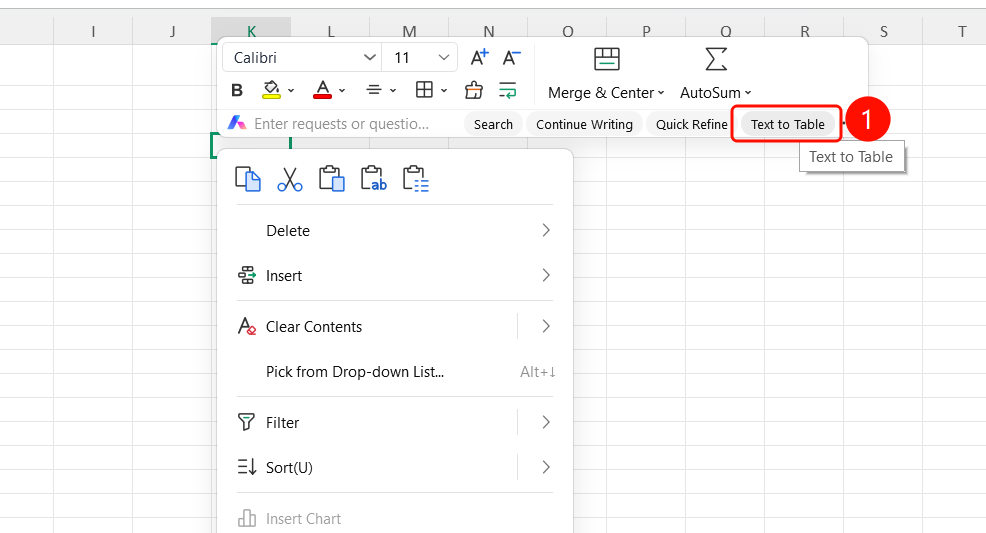Expand Filter submenu arrow
986x533 pixels.
[545, 422]
